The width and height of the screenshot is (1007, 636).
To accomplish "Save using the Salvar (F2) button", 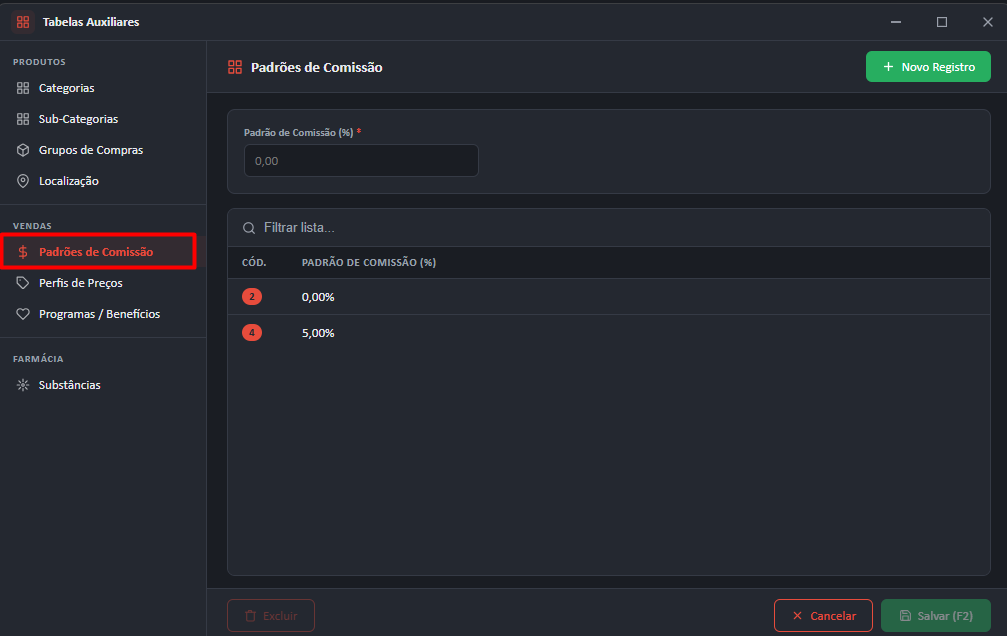I will (x=936, y=615).
